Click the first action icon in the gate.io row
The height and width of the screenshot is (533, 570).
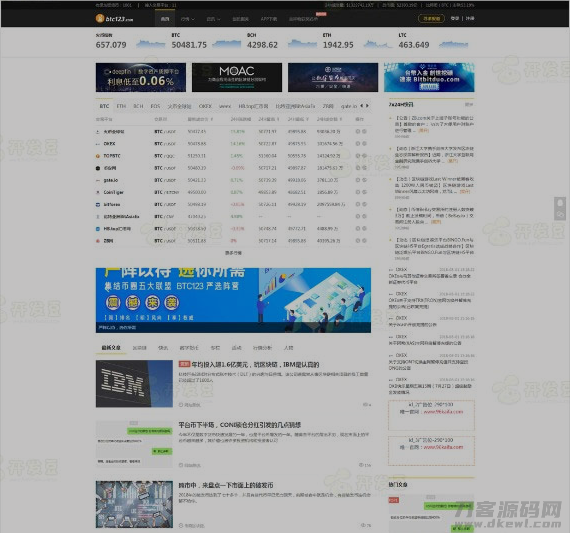[x=358, y=180]
